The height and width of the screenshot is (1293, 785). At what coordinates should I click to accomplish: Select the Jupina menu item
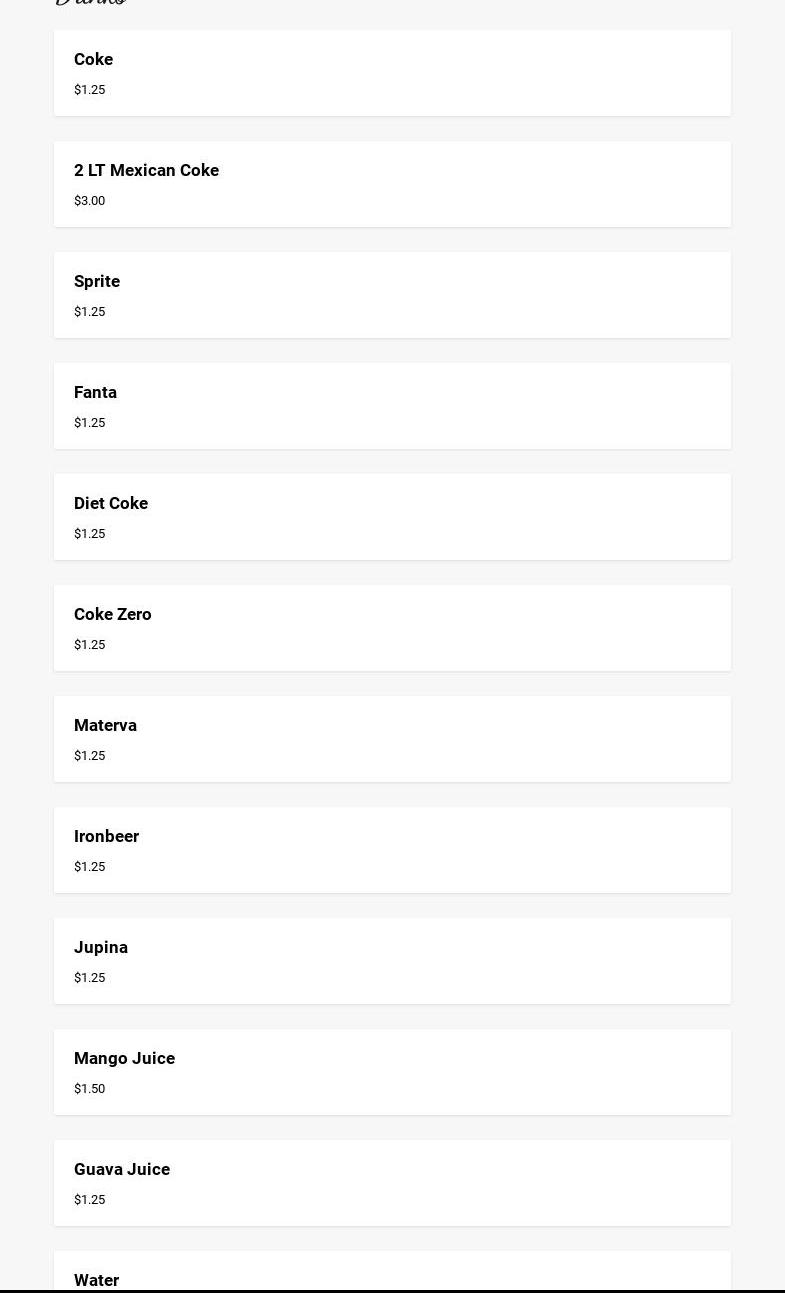pyautogui.click(x=101, y=948)
